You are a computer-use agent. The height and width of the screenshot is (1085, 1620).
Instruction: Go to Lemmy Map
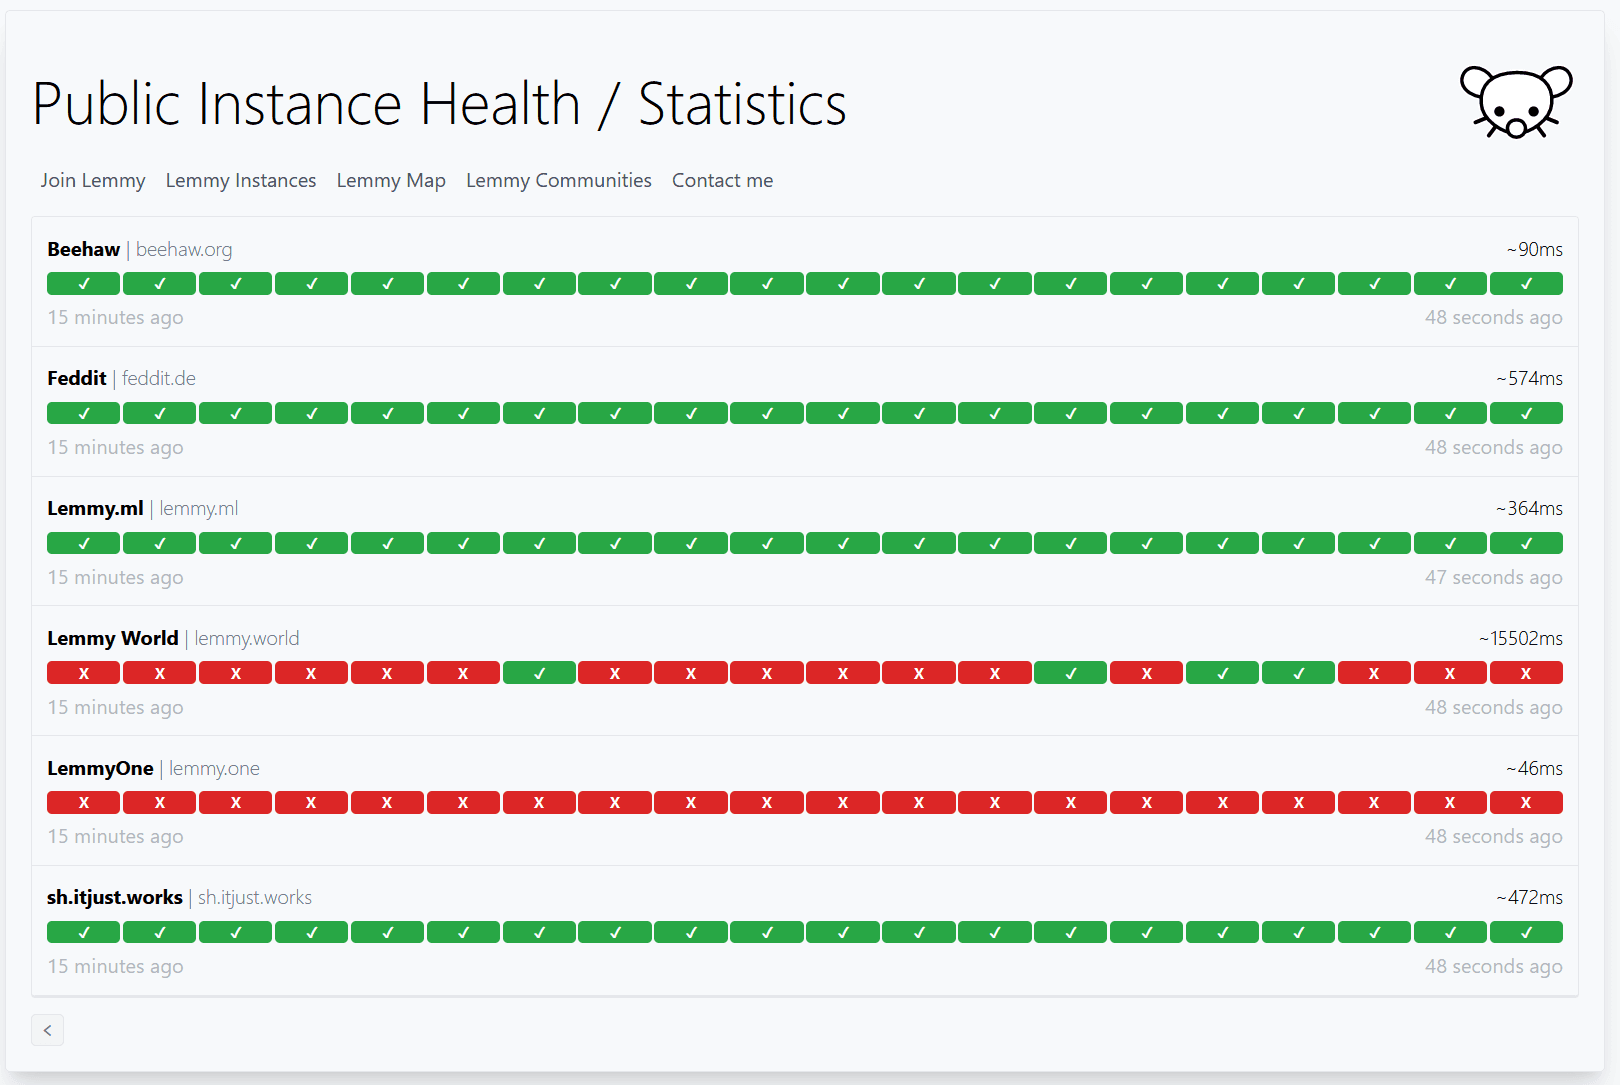pyautogui.click(x=391, y=181)
